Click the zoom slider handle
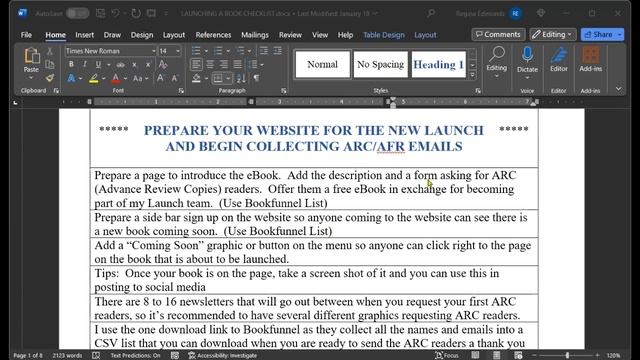This screenshot has width=640, height=360. [x=567, y=356]
